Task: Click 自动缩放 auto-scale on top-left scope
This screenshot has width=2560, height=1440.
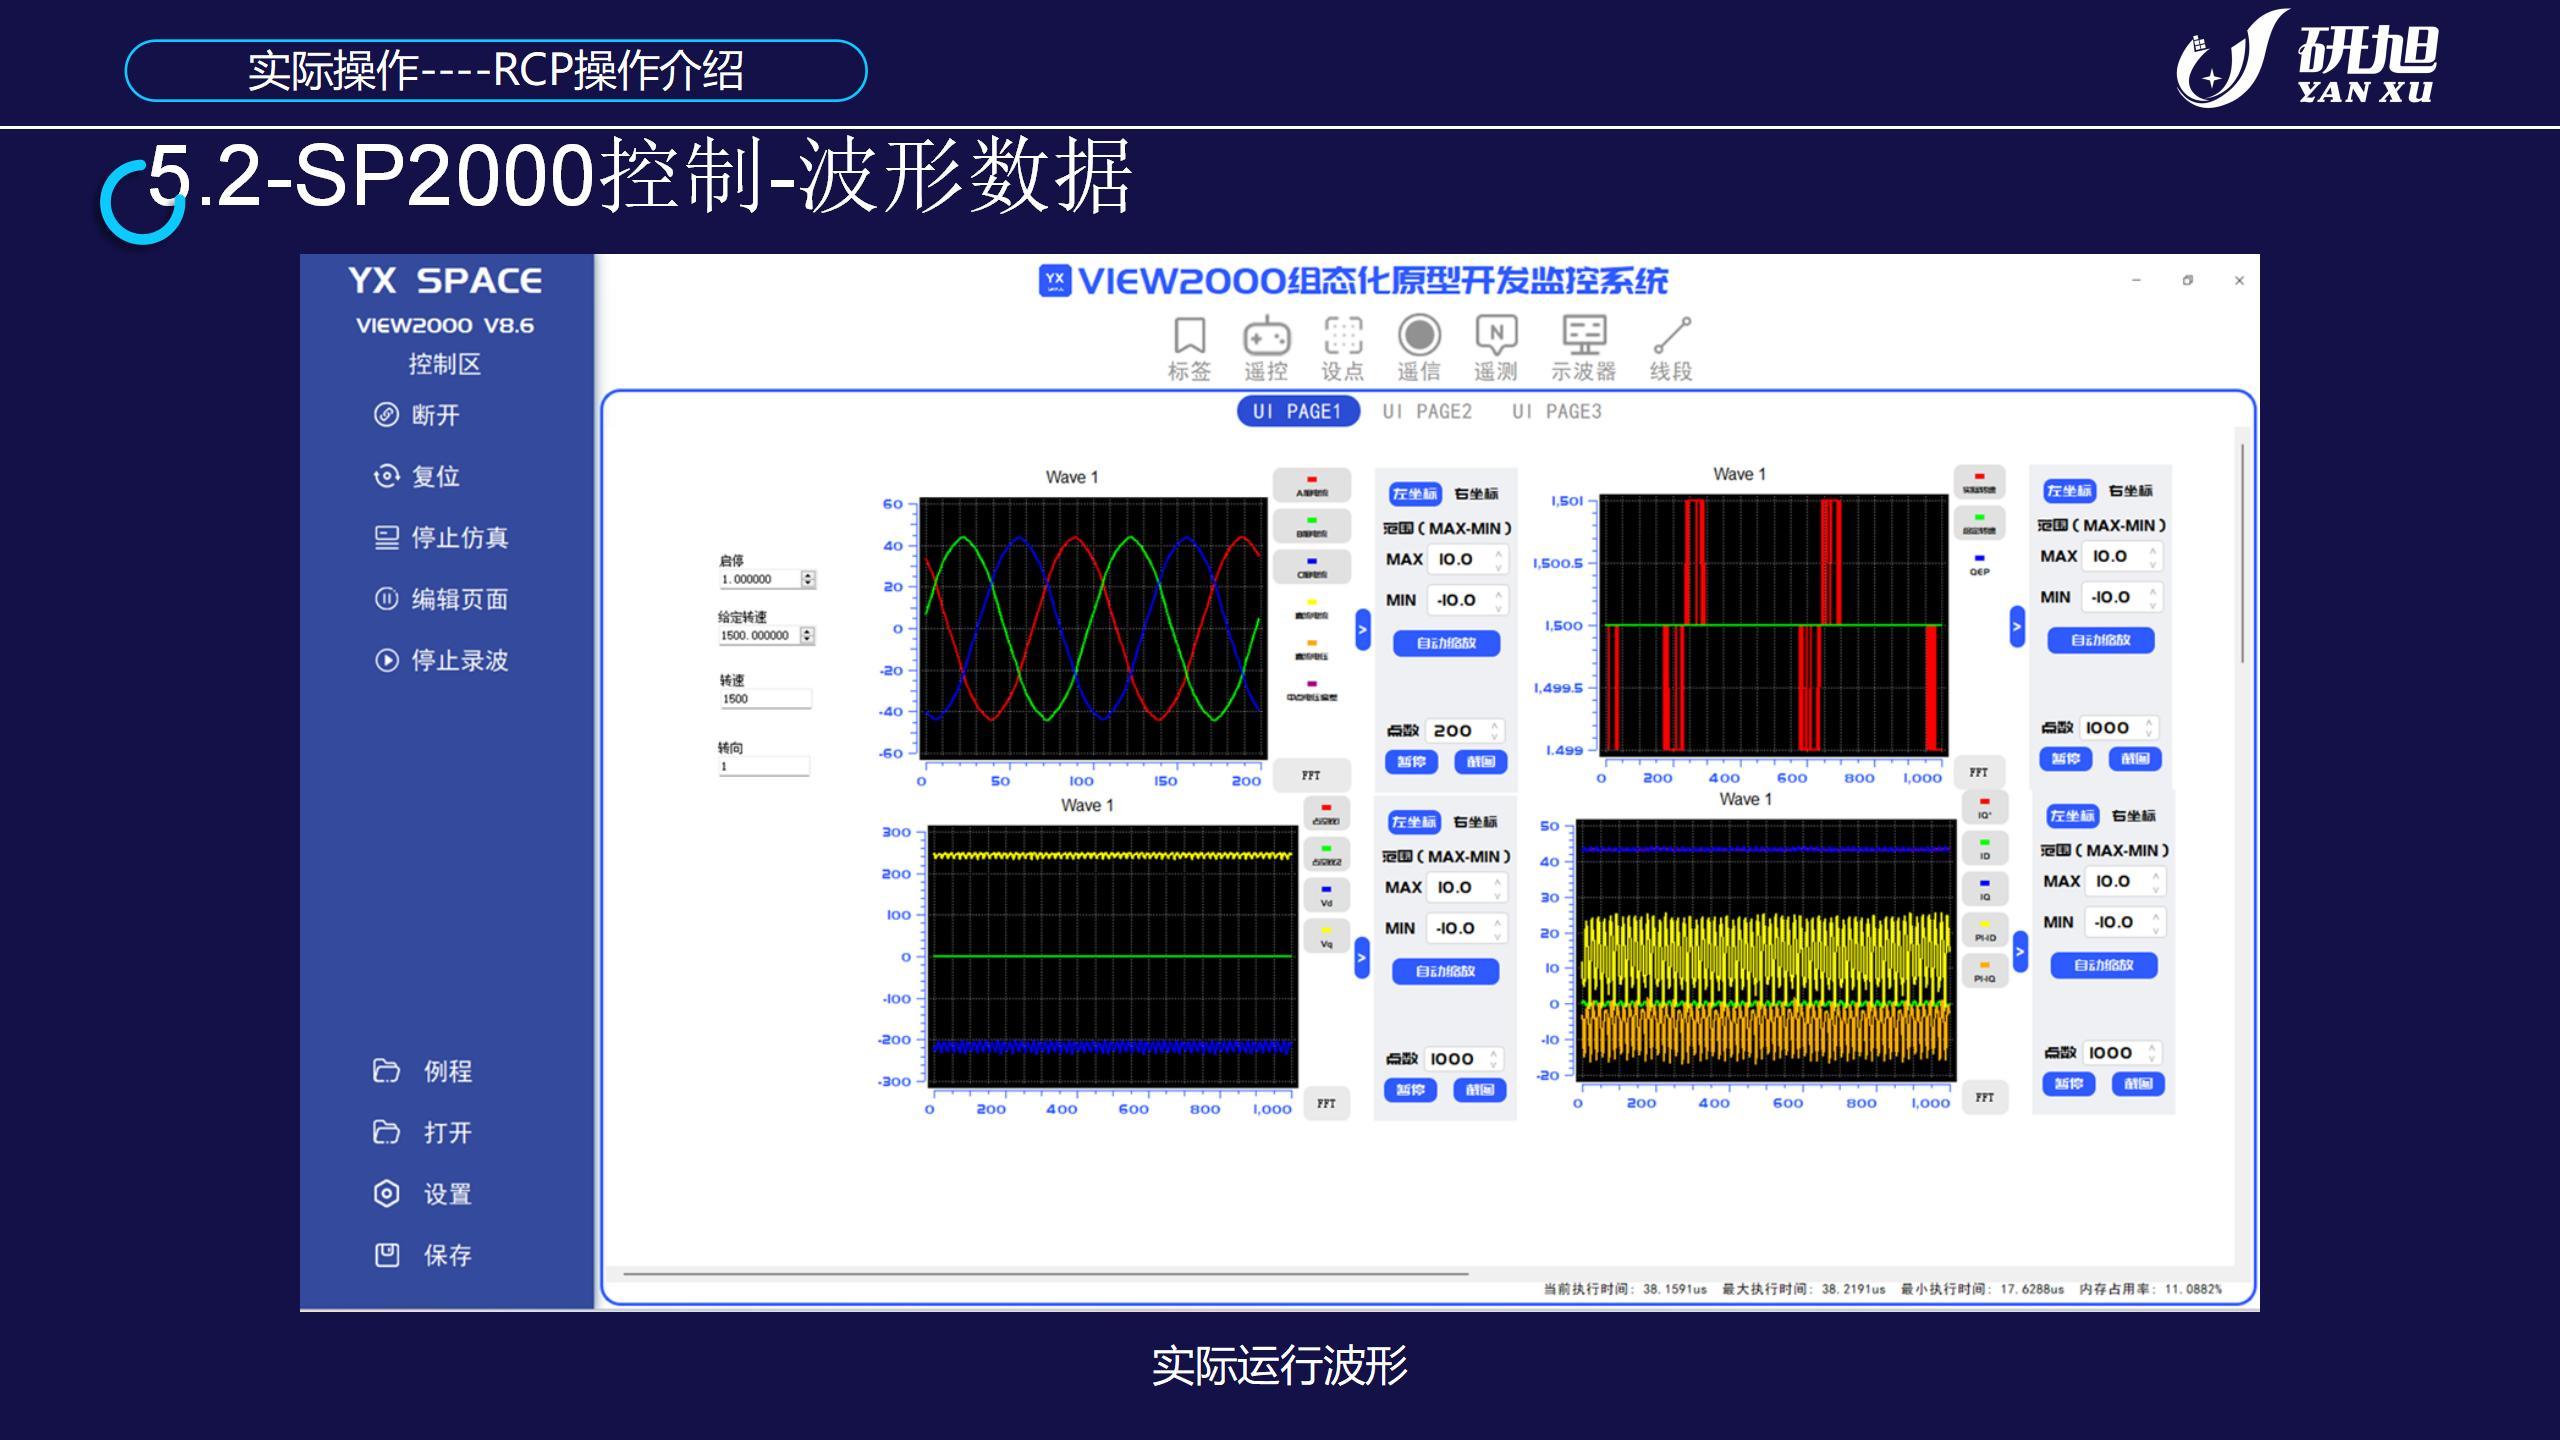Action: coord(1446,643)
